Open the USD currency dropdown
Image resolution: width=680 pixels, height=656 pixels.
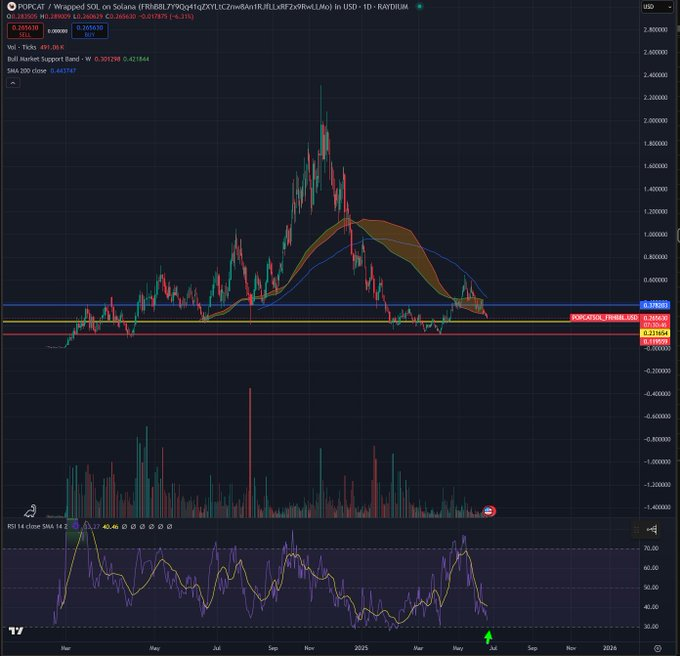[x=657, y=7]
